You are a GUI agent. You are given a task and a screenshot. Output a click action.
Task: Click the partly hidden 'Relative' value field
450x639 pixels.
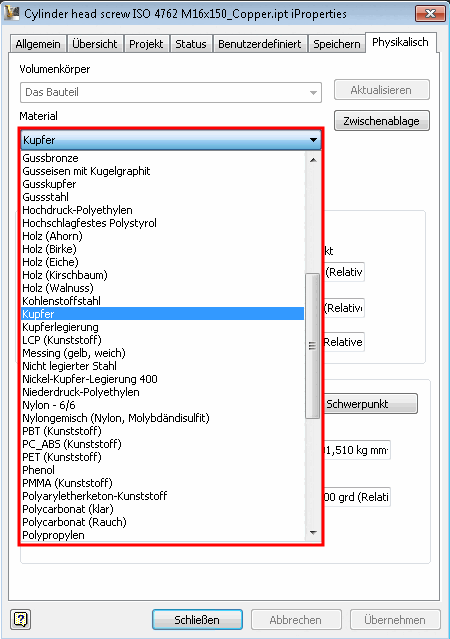tap(344, 342)
